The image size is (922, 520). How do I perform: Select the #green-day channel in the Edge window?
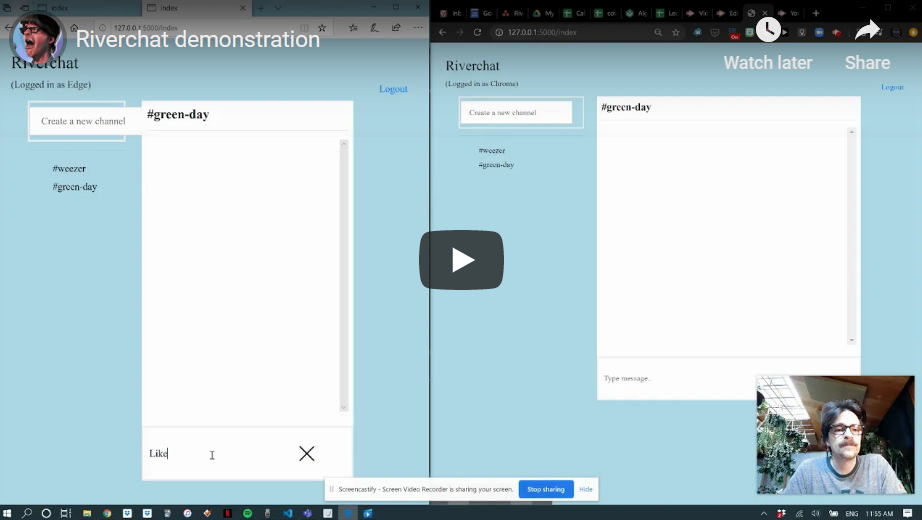(x=75, y=187)
